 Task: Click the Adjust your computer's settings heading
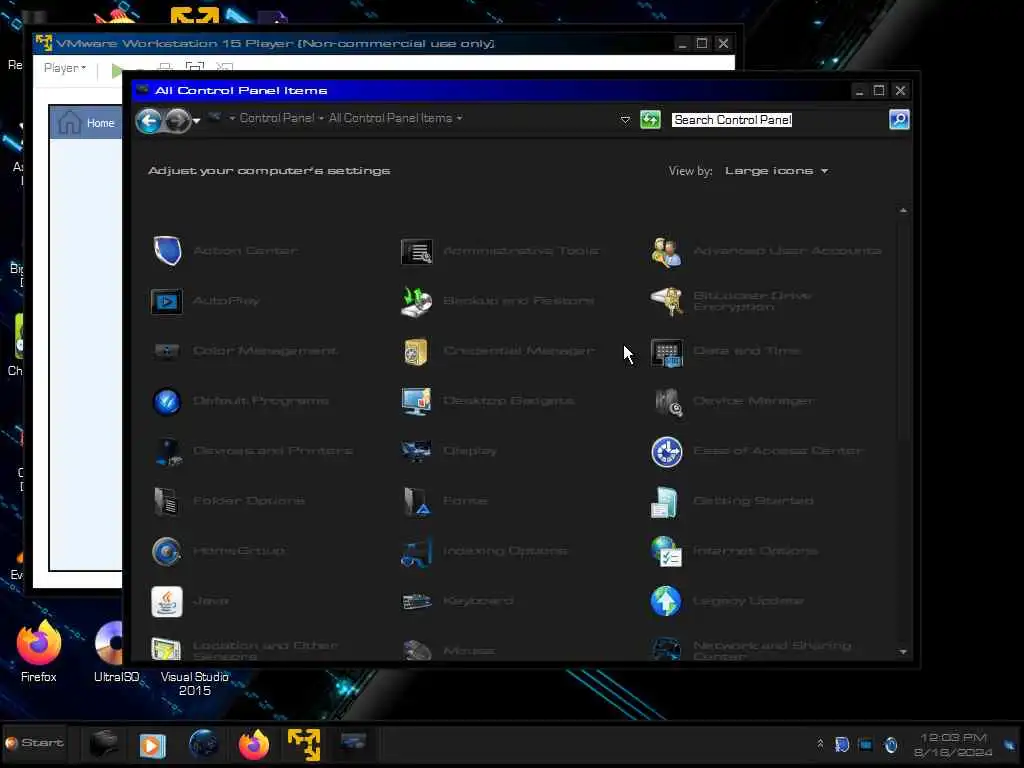[x=269, y=171]
